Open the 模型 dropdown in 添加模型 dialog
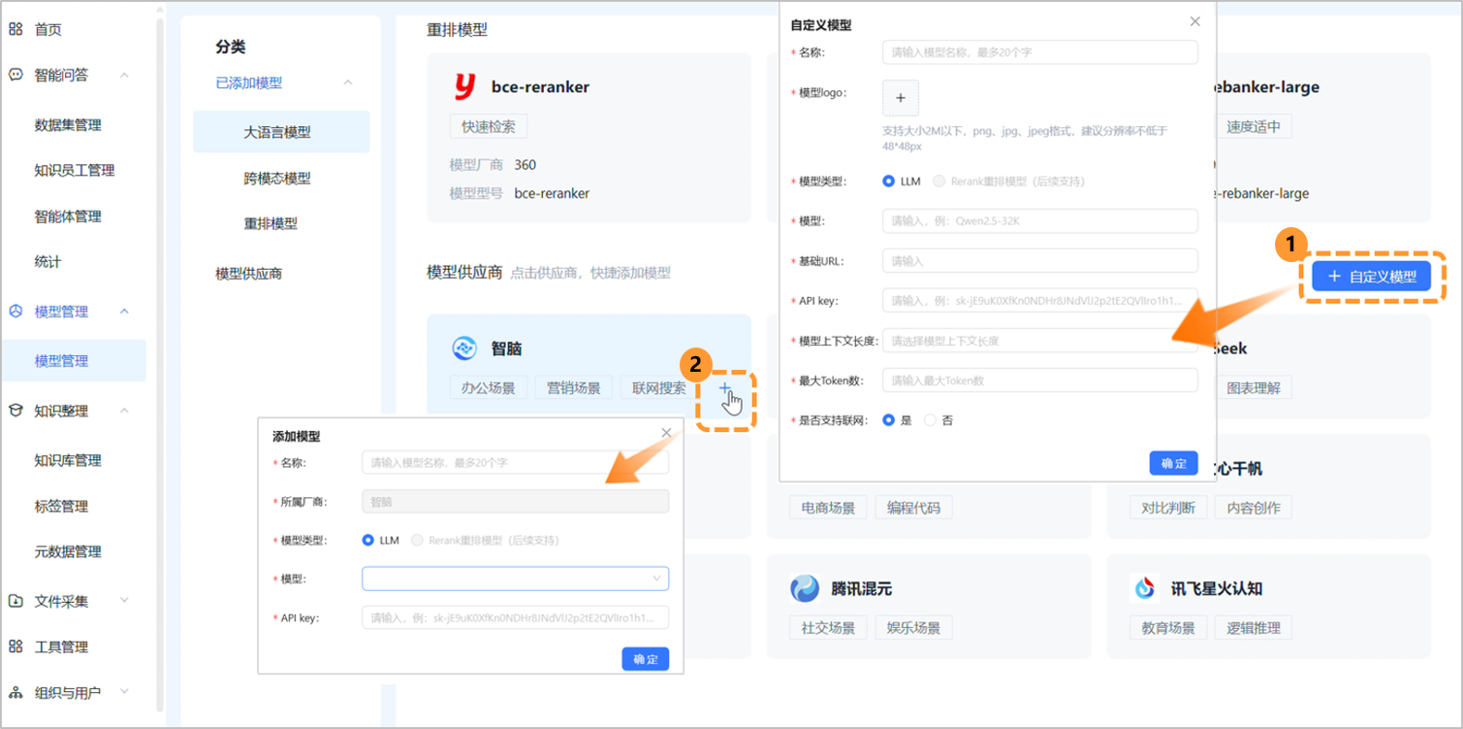 coord(515,578)
